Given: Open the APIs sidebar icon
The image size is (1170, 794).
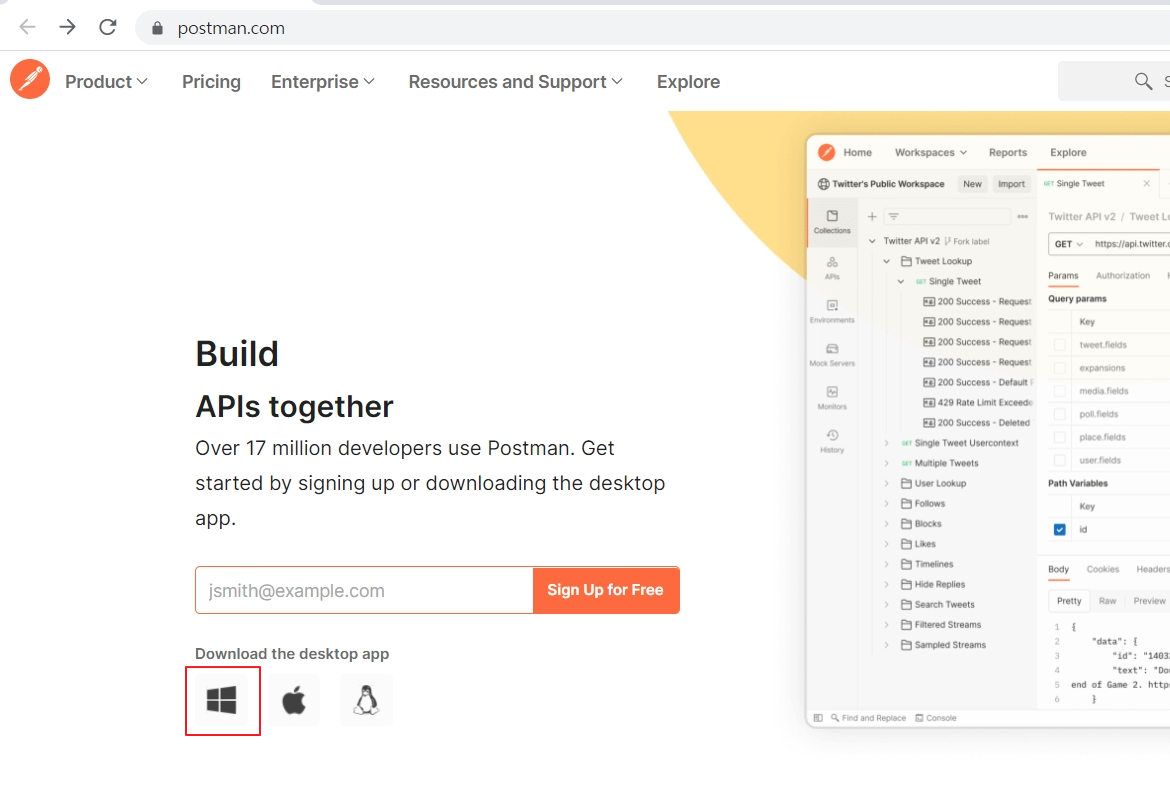Looking at the screenshot, I should [x=832, y=268].
